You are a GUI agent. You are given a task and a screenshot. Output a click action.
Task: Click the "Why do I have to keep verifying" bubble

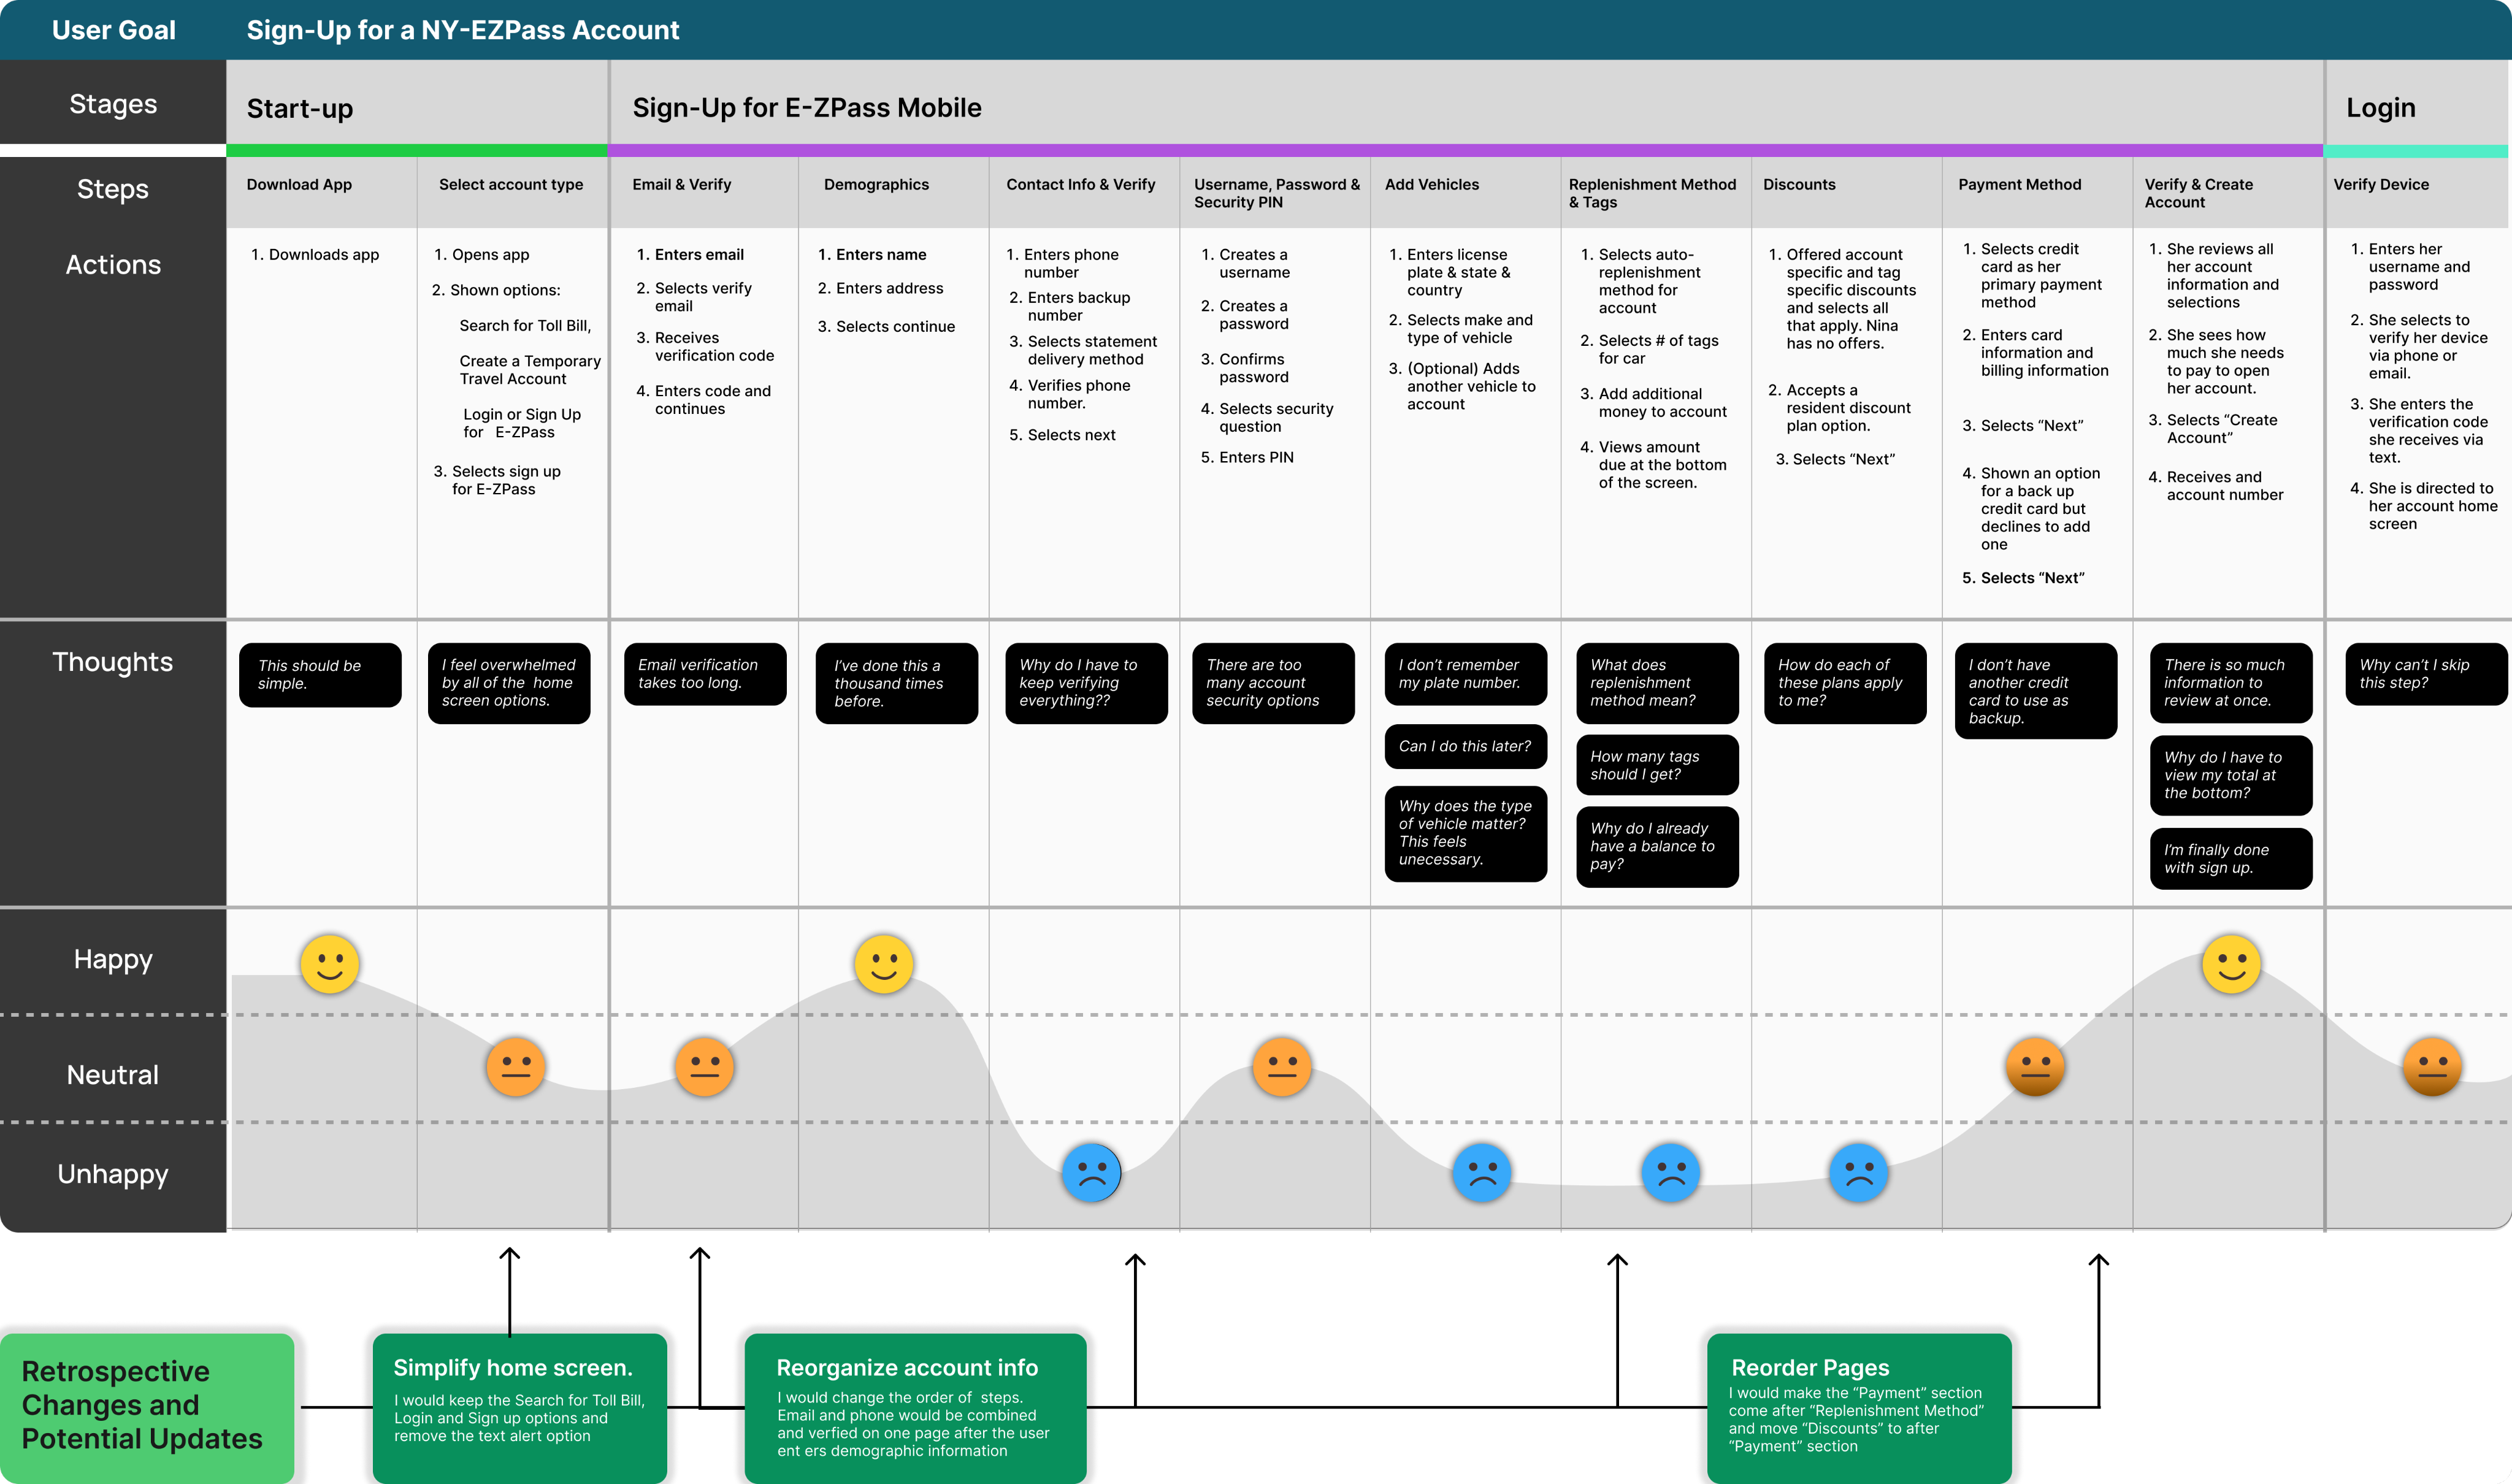pos(1086,683)
